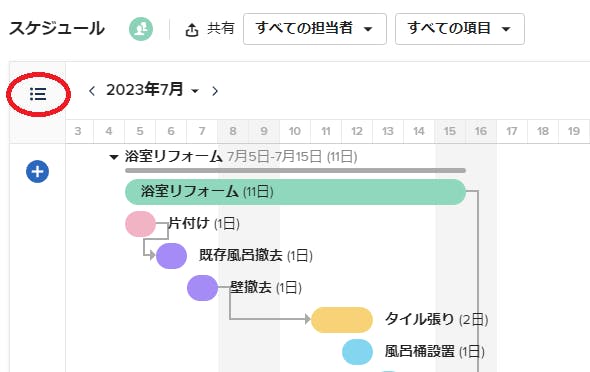Click the share upload icon
Viewport: 590px width, 372px height.
coord(192,30)
